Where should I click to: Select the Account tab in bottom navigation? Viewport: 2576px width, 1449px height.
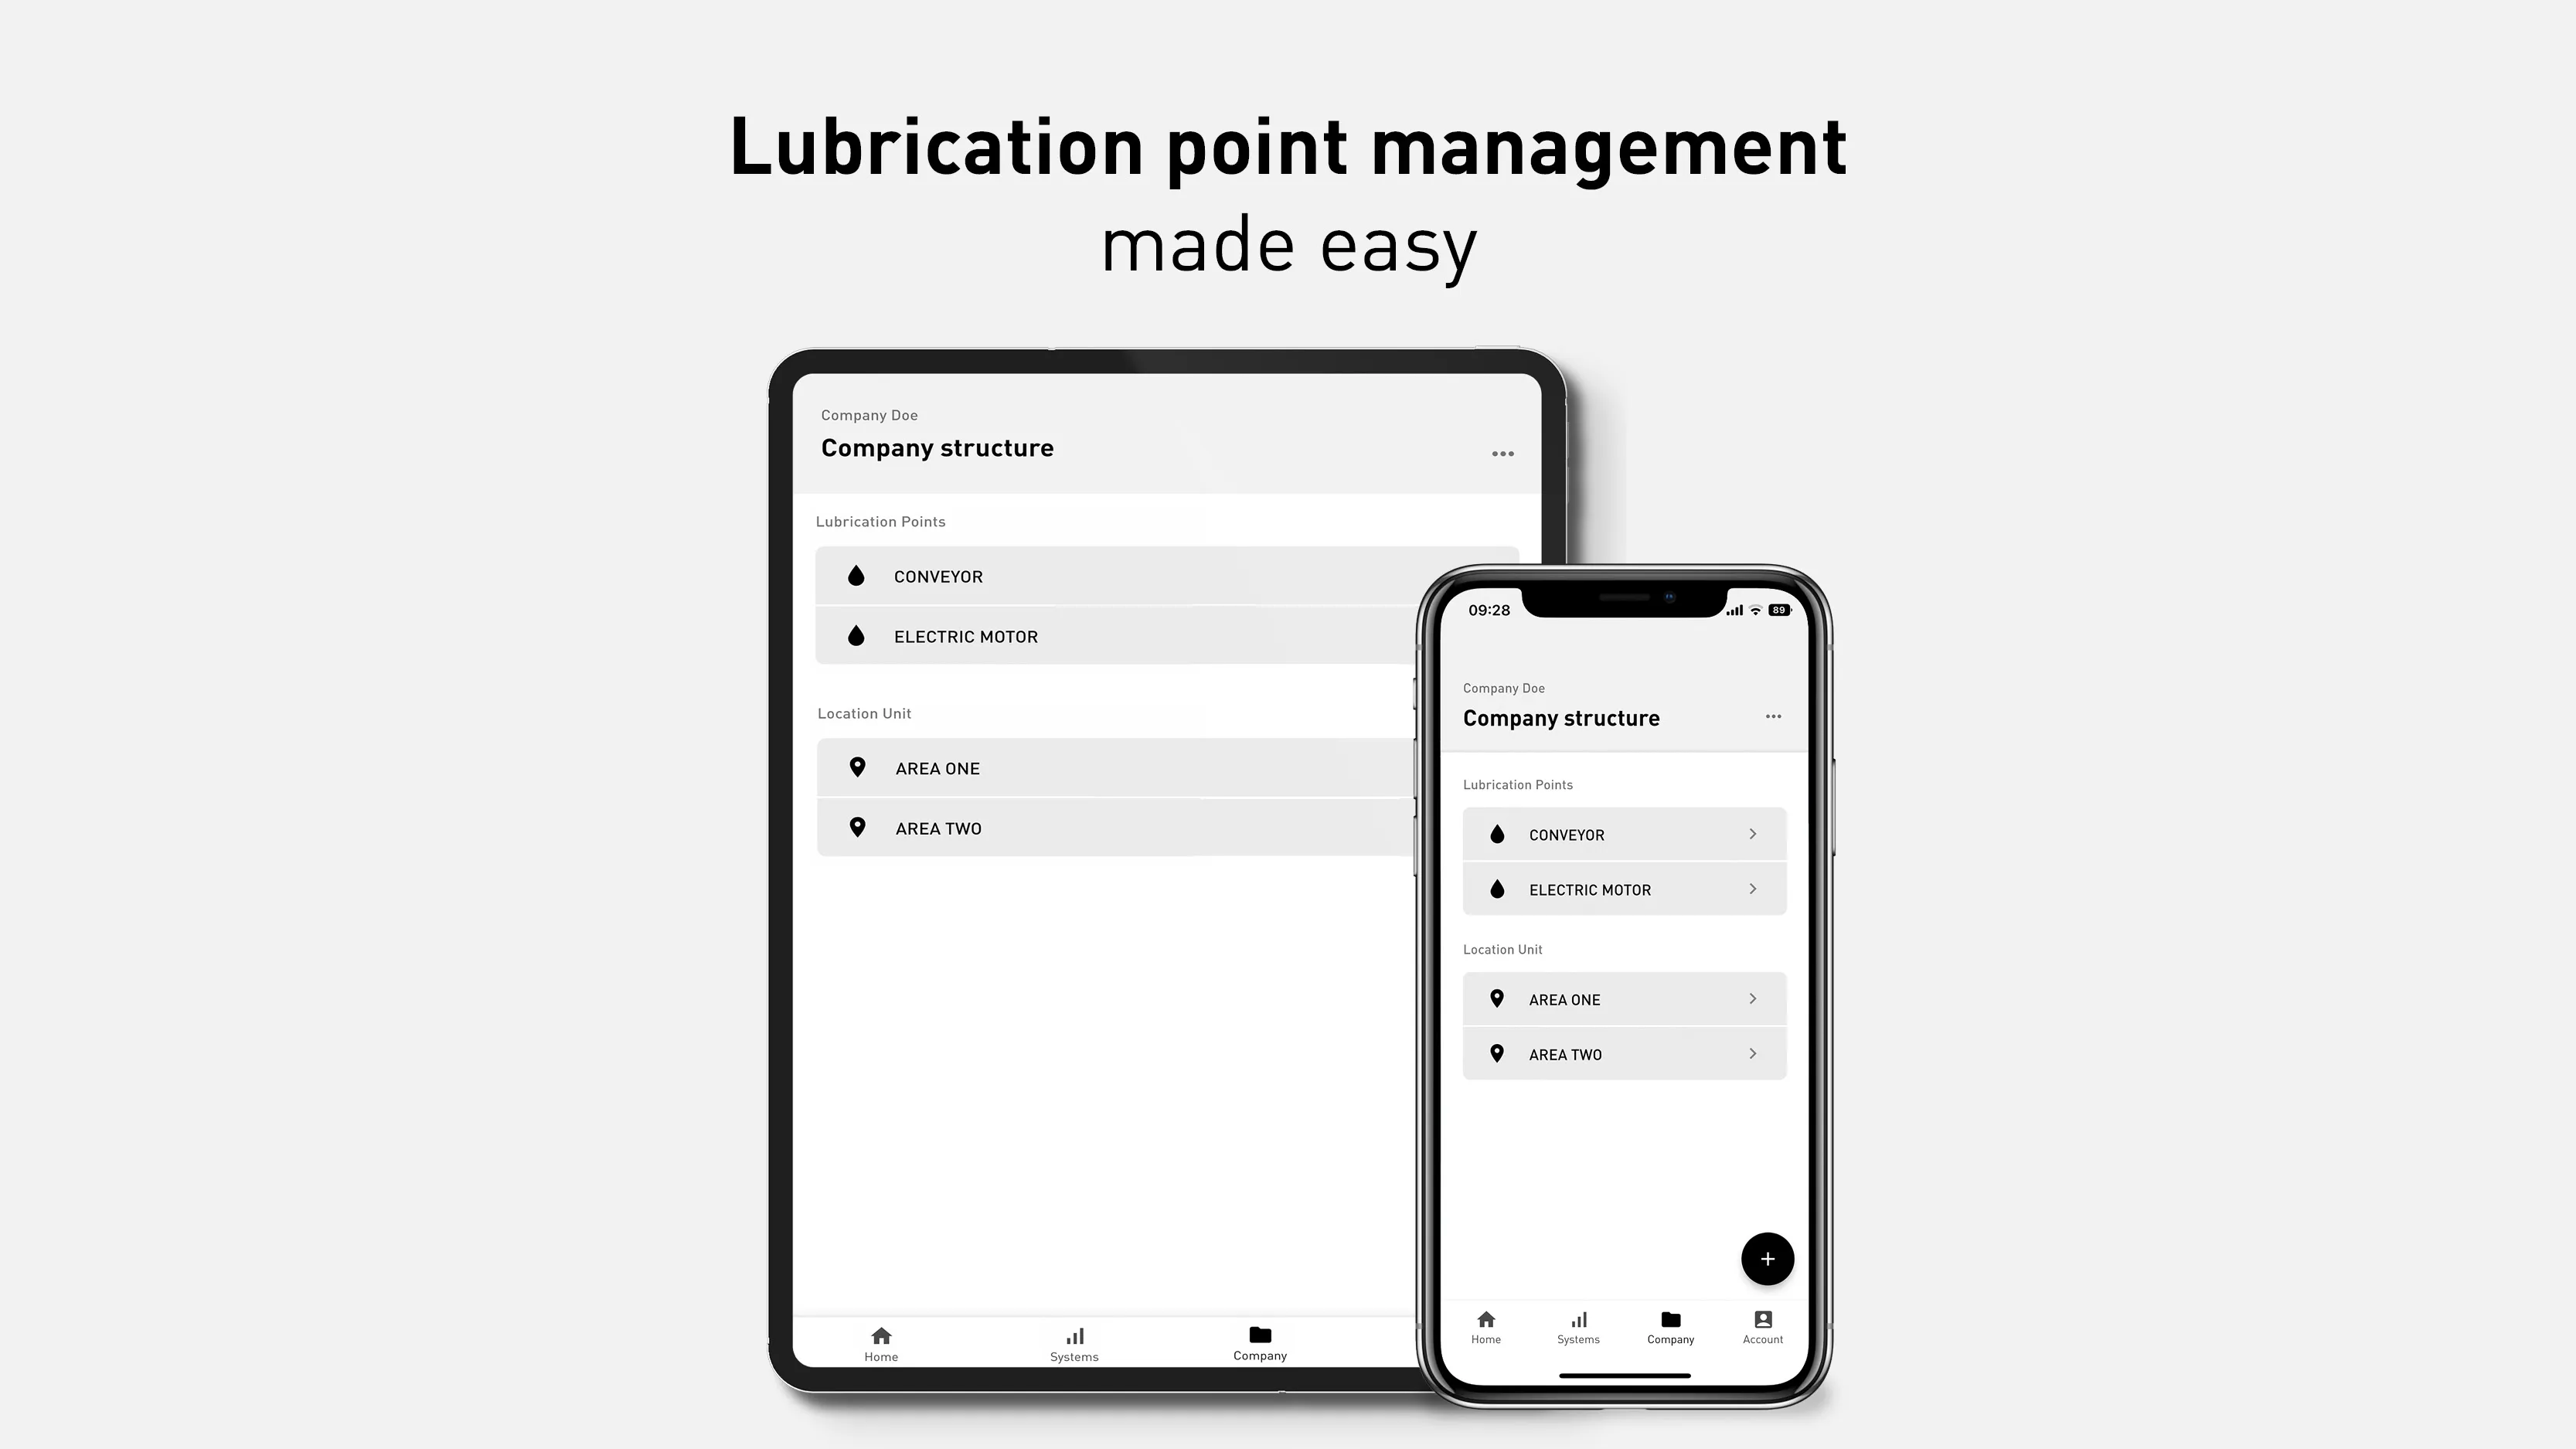1762,1327
